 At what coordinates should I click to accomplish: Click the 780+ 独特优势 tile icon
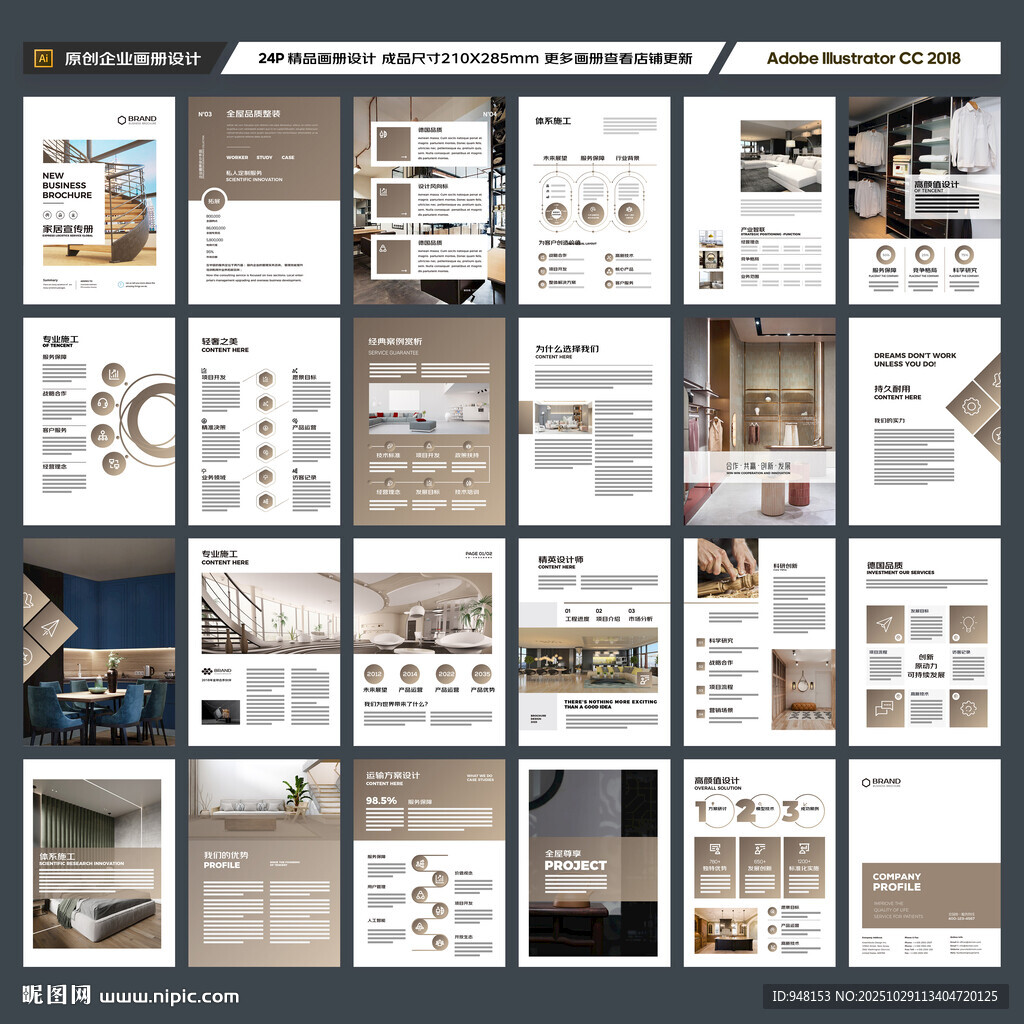coord(715,849)
